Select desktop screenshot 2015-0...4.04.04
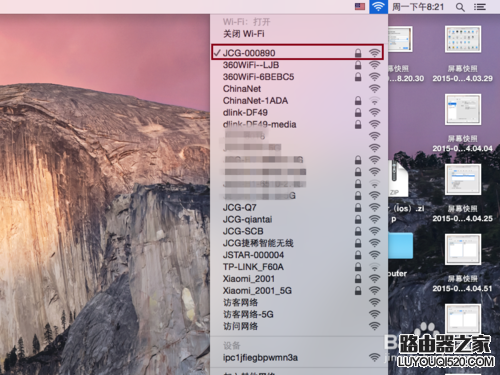The image size is (500, 375). [x=463, y=109]
